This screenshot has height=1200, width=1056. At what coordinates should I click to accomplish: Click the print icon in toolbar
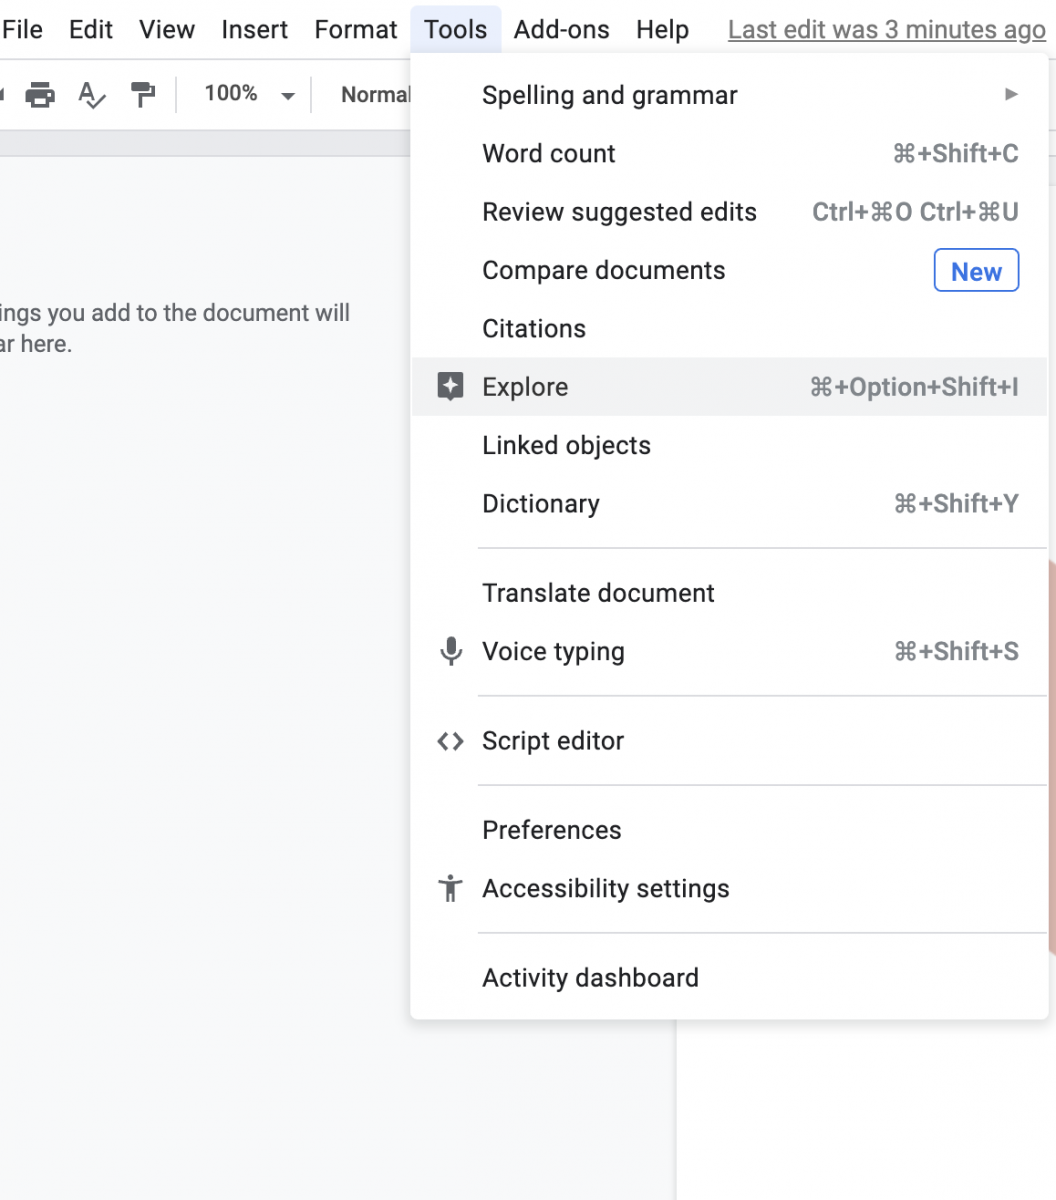pos(40,95)
